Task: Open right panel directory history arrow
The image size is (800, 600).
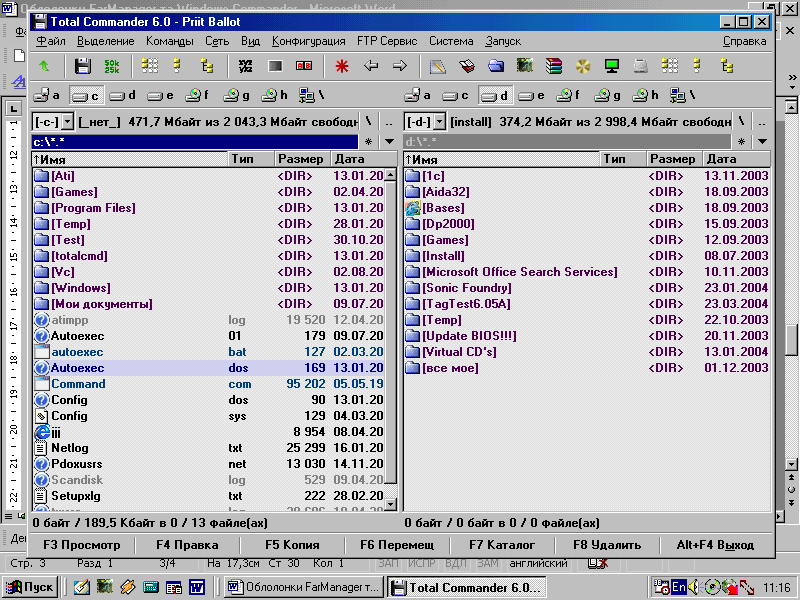Action: (762, 141)
